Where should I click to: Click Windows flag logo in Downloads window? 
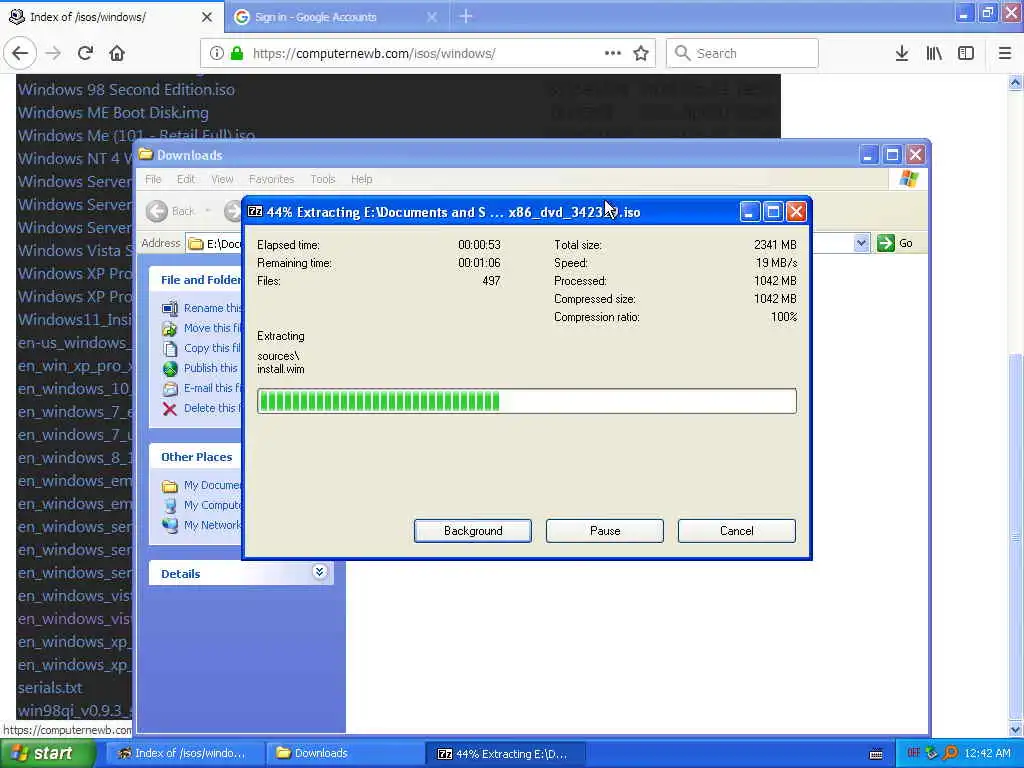[908, 178]
